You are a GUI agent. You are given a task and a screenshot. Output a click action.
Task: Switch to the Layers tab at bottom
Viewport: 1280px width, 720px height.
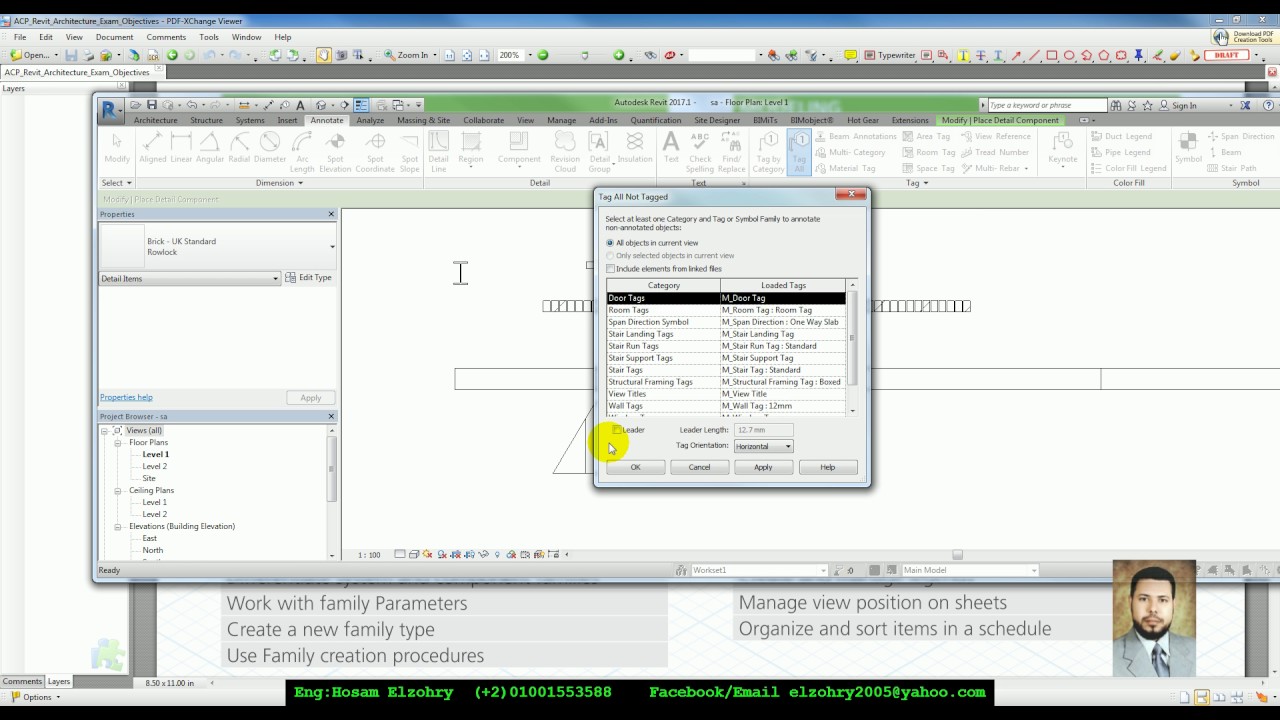click(x=59, y=681)
